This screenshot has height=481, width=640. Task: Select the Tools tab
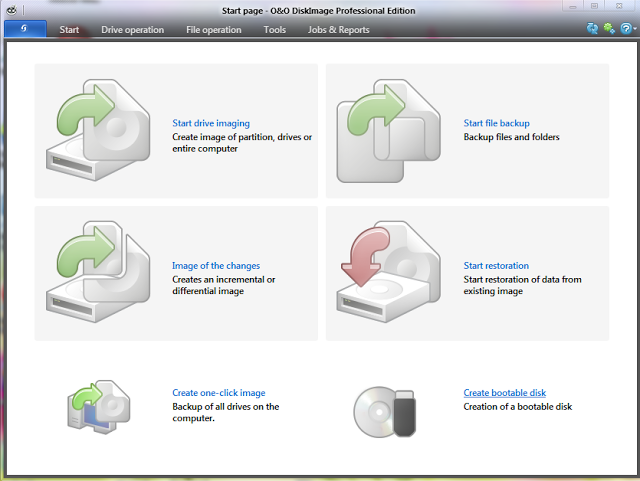[x=275, y=30]
